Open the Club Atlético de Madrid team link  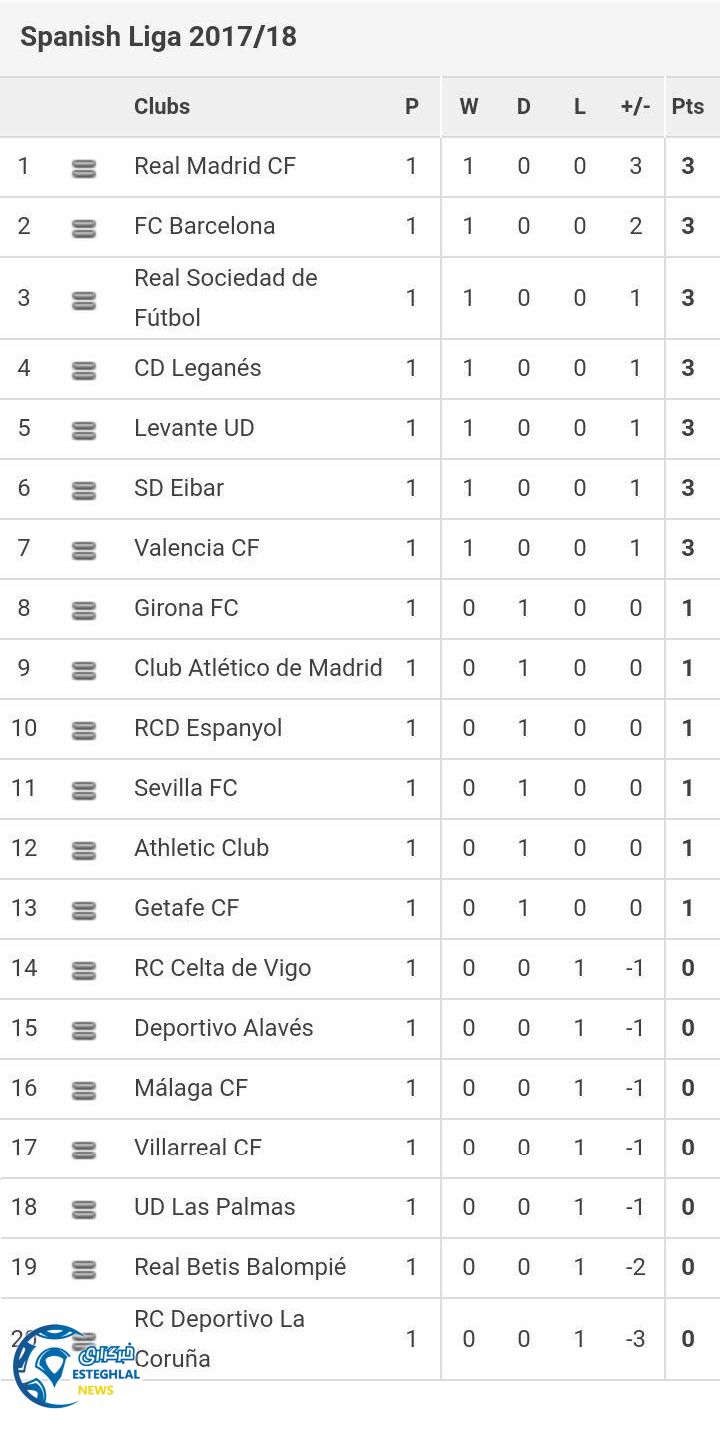click(x=258, y=668)
